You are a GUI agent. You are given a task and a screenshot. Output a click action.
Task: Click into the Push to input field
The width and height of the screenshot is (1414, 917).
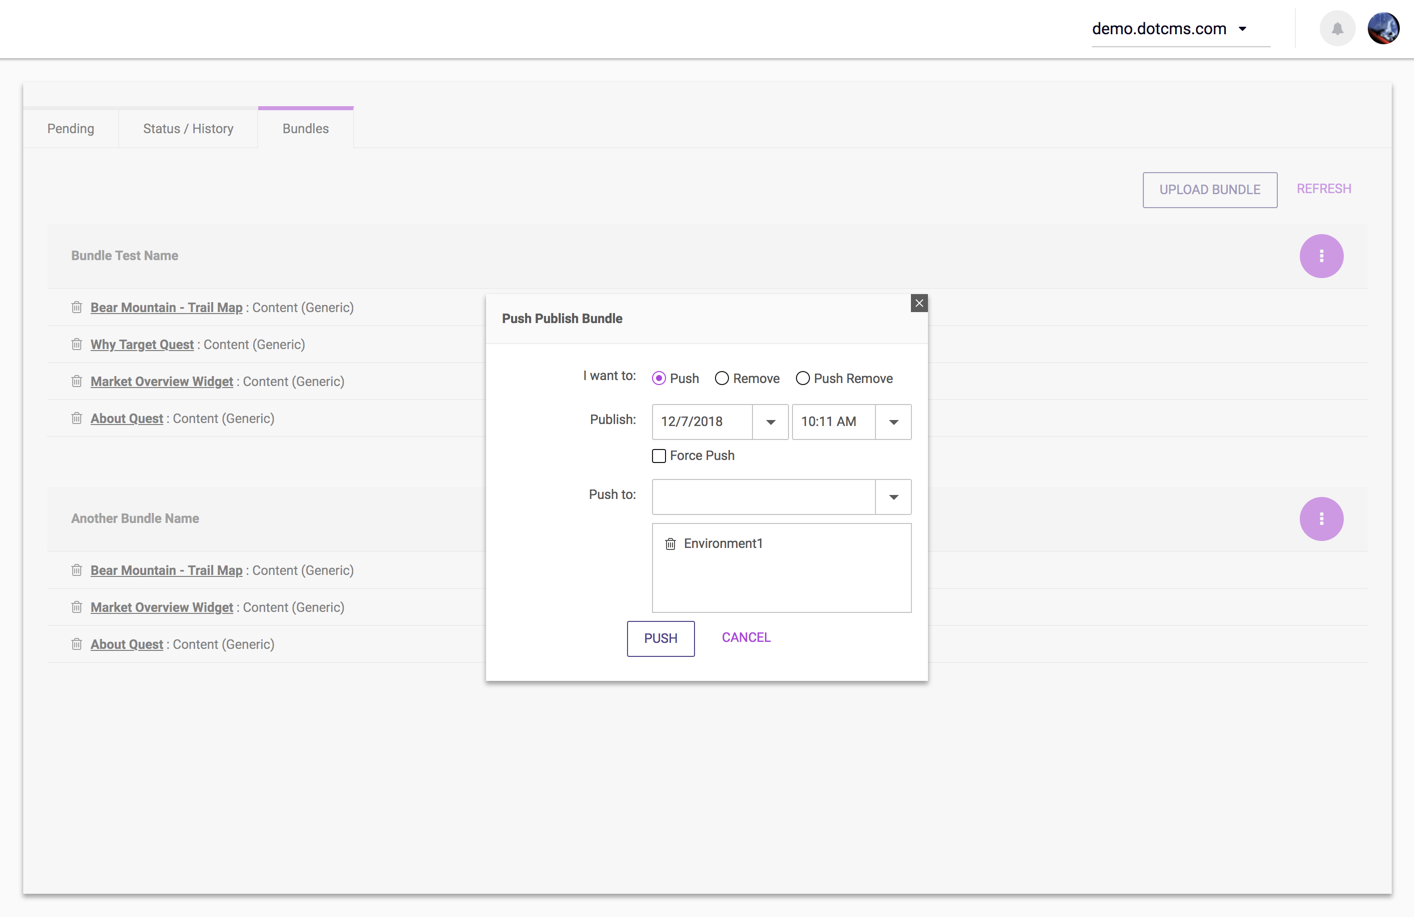click(764, 497)
